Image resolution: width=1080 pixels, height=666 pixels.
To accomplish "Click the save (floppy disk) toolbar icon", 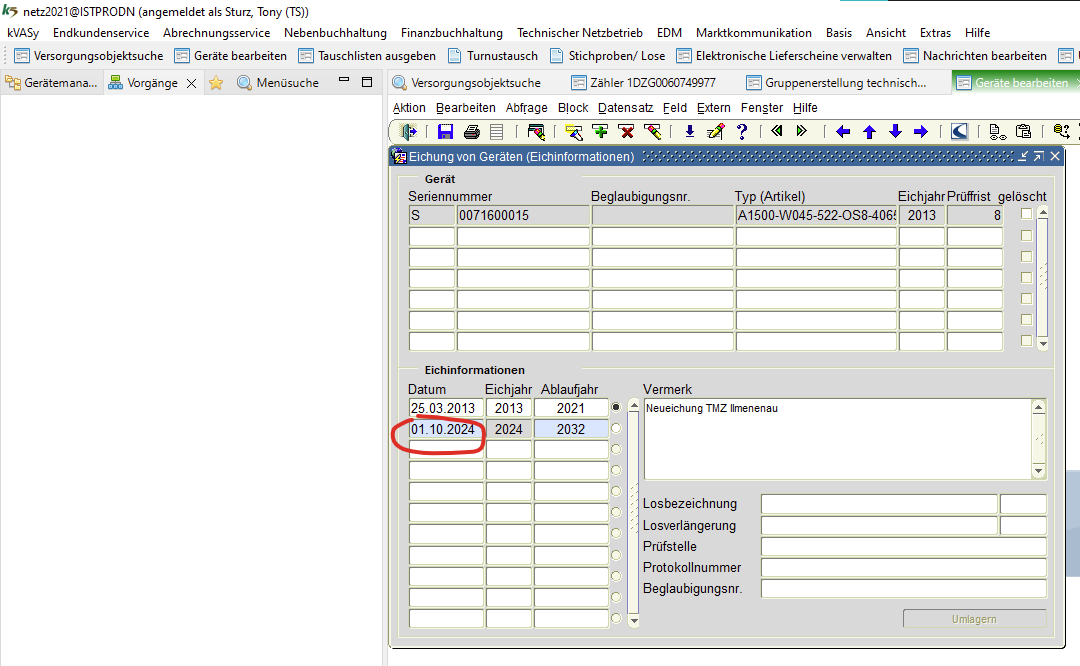I will 446,131.
